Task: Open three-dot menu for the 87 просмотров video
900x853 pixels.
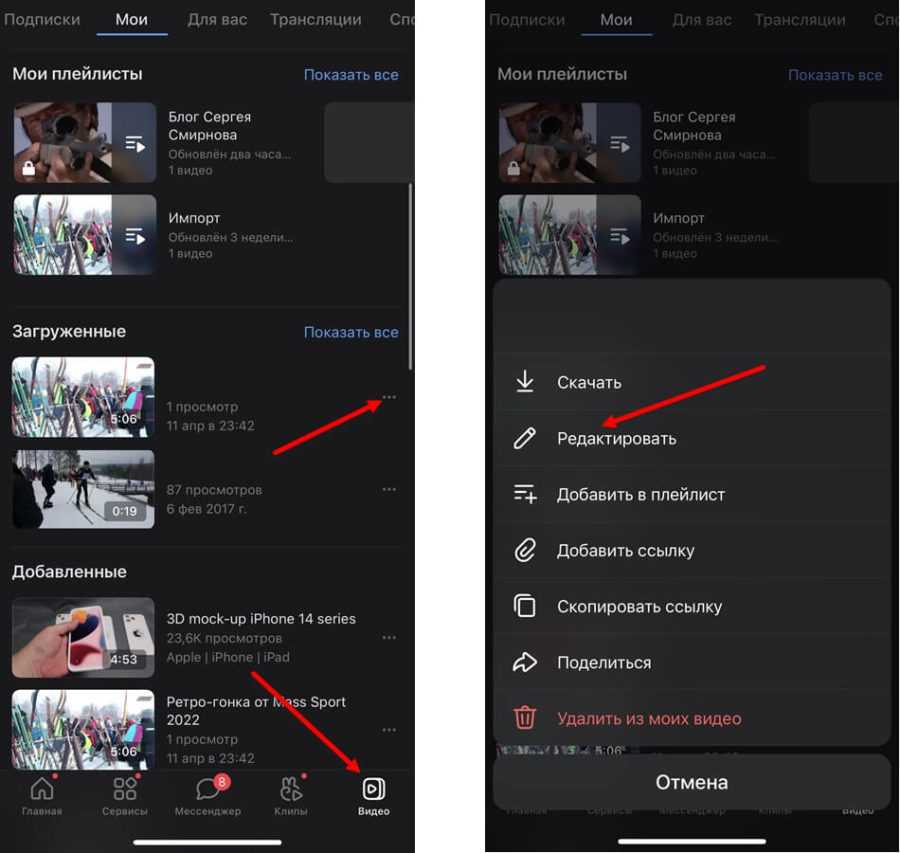Action: click(x=389, y=489)
